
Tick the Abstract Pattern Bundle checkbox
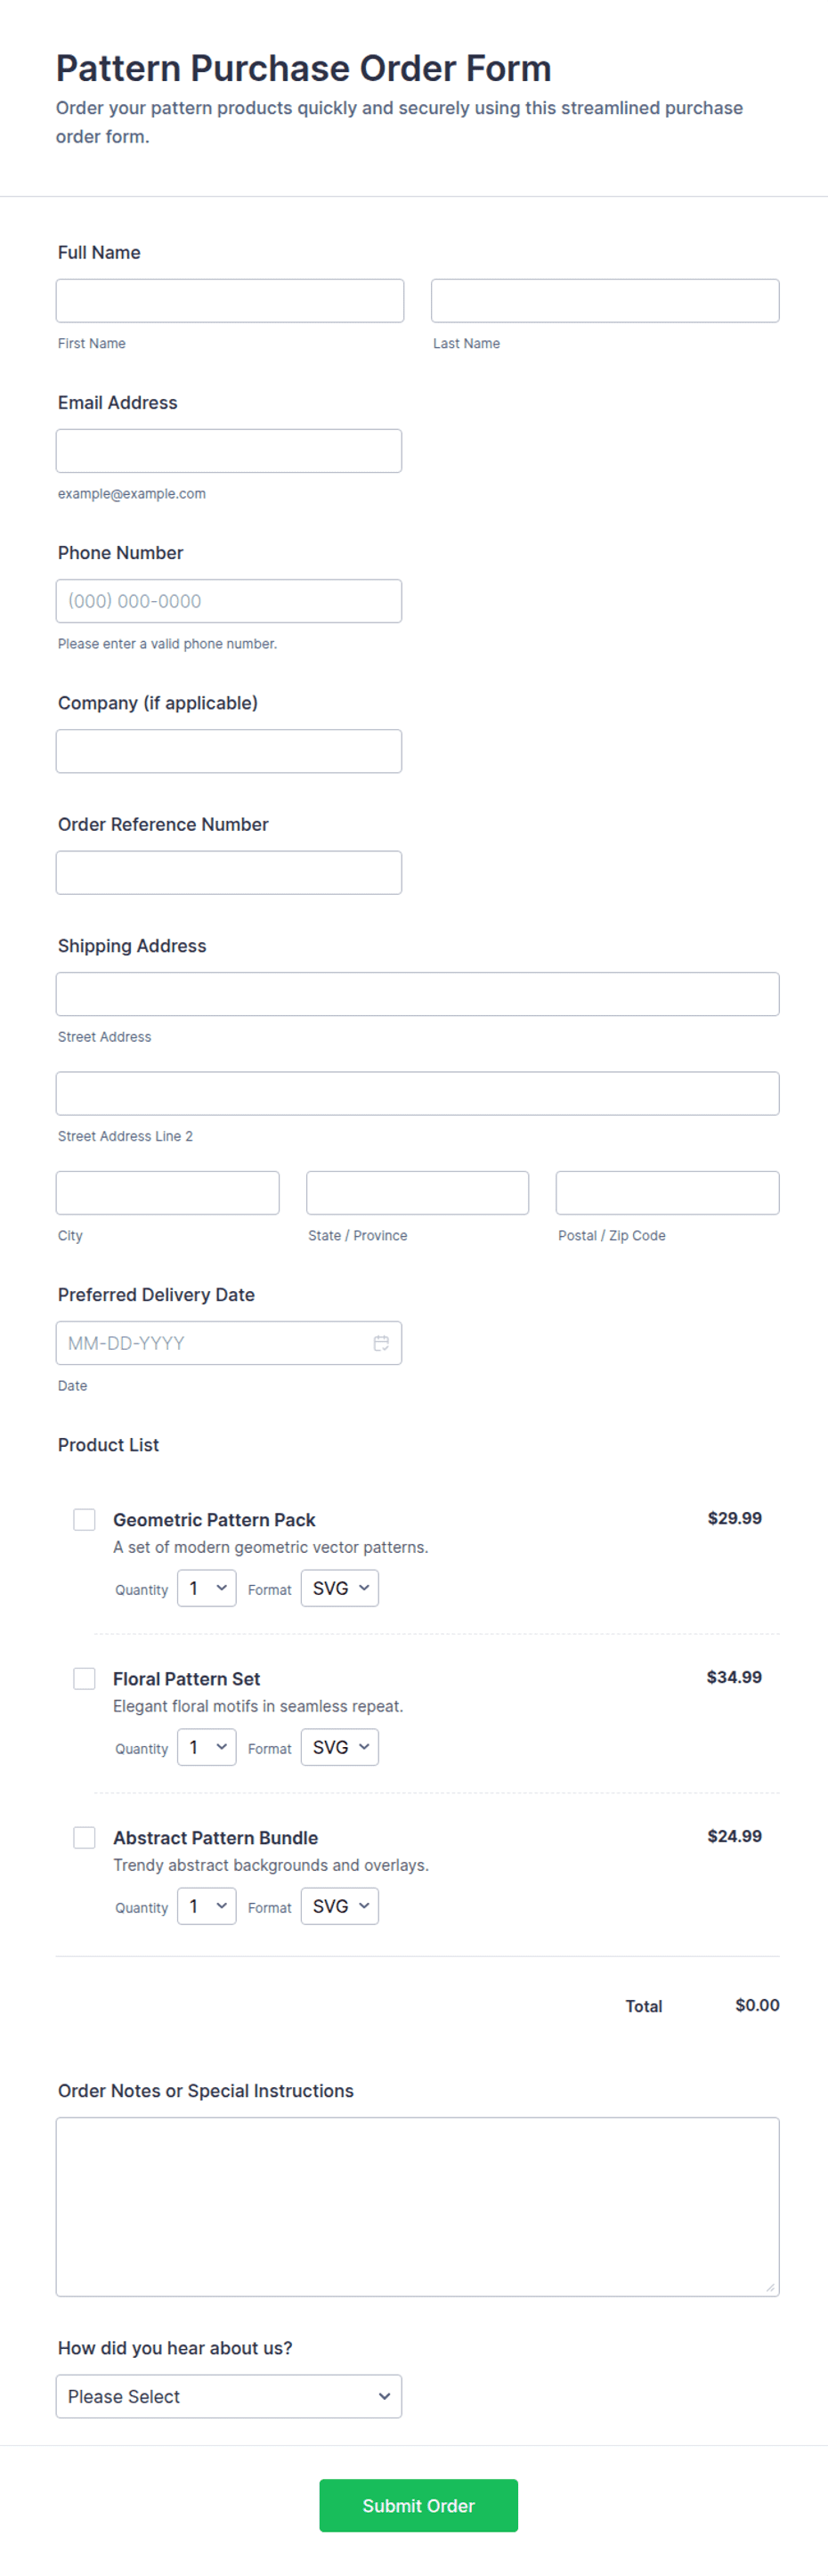tap(85, 1838)
